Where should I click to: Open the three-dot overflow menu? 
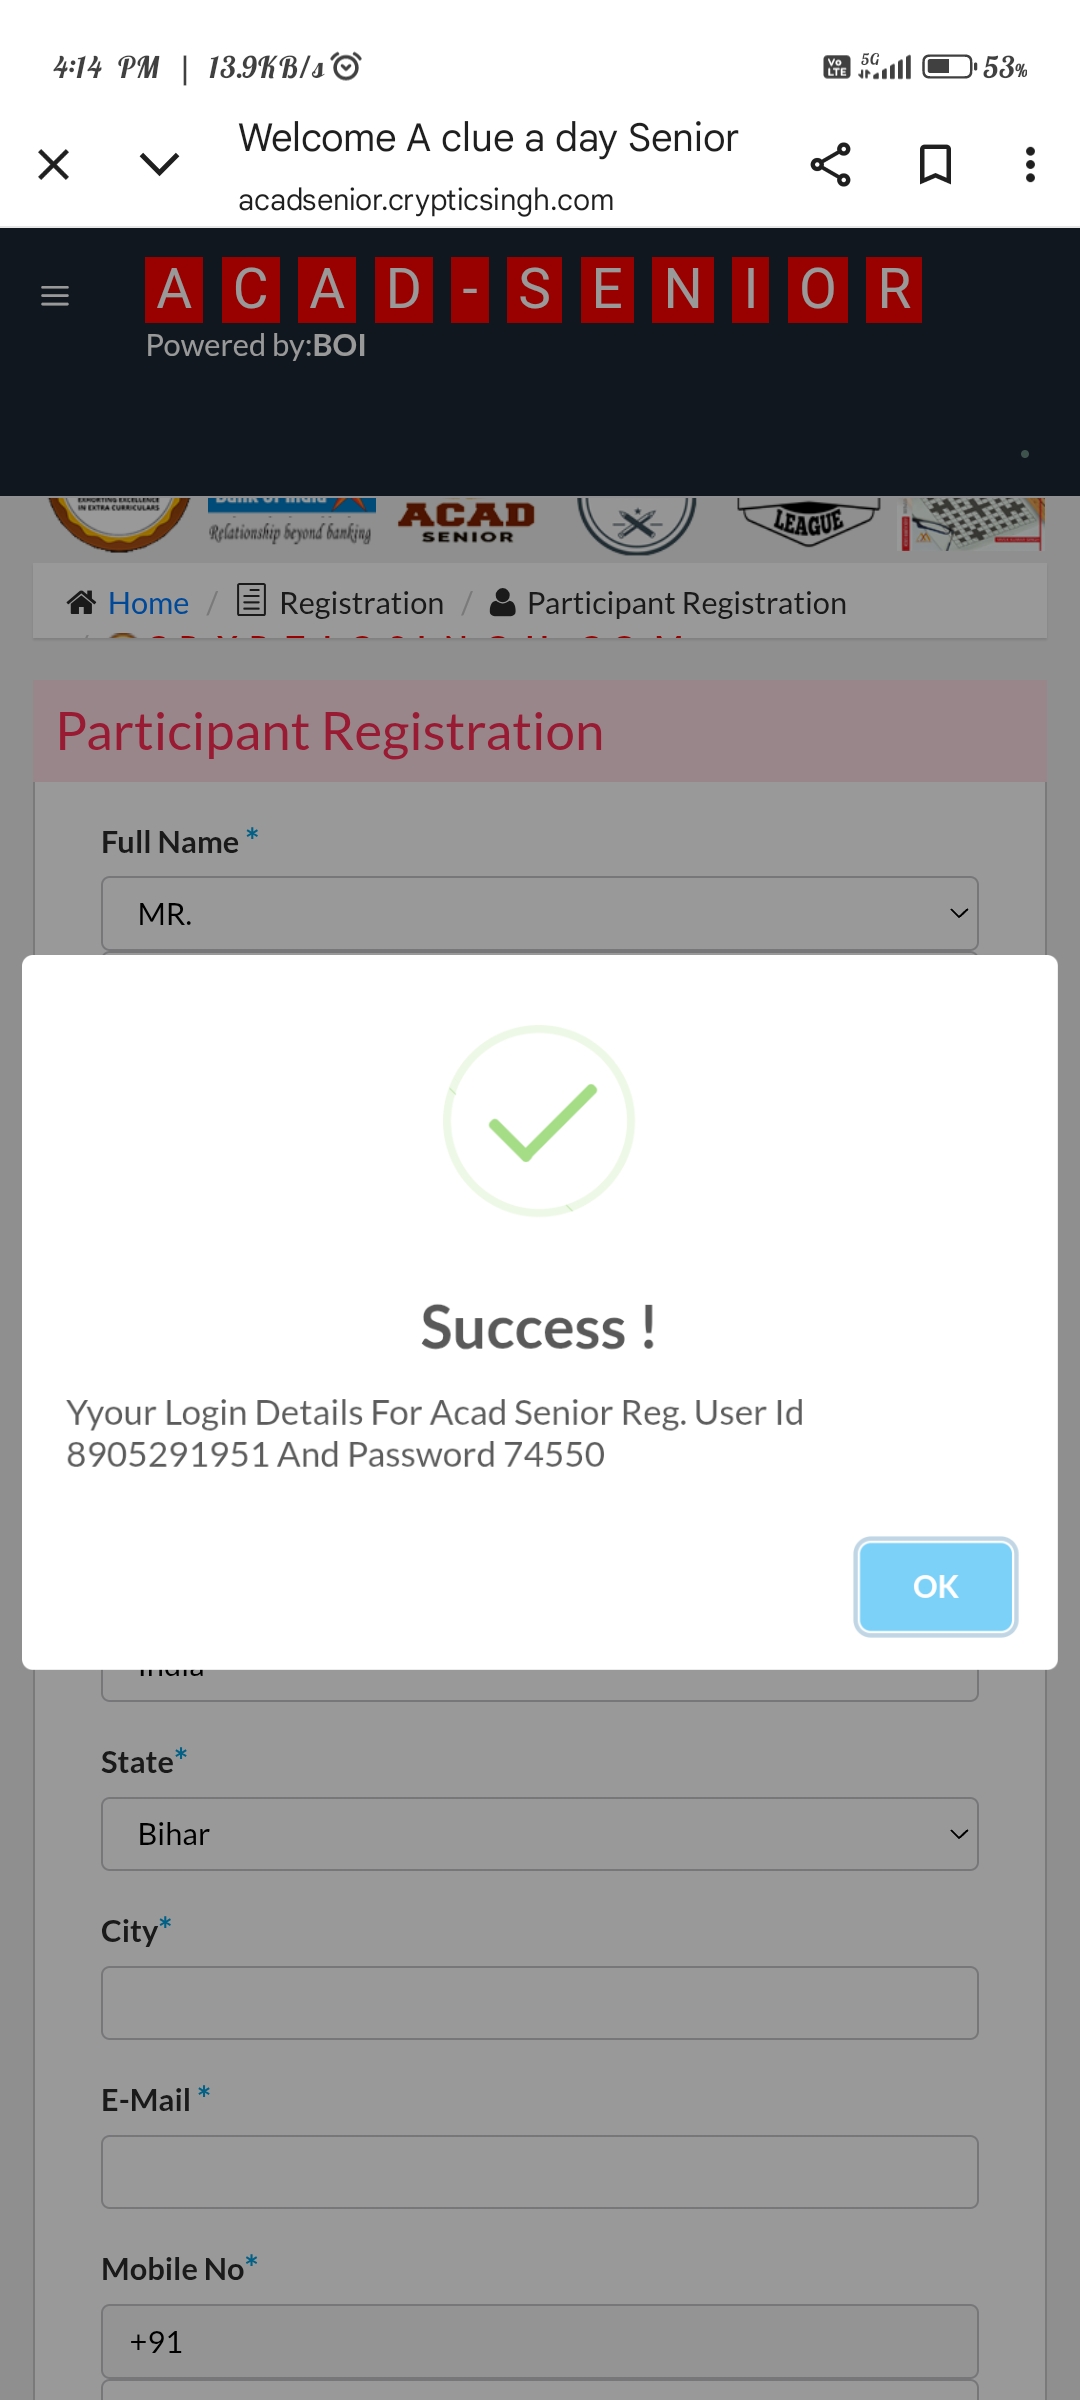tap(1030, 164)
